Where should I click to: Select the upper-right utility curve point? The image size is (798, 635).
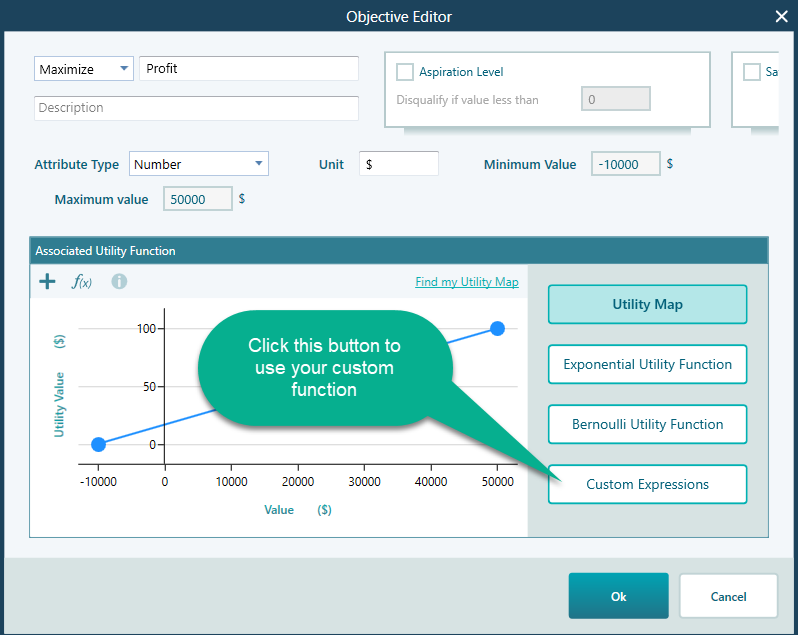[497, 329]
